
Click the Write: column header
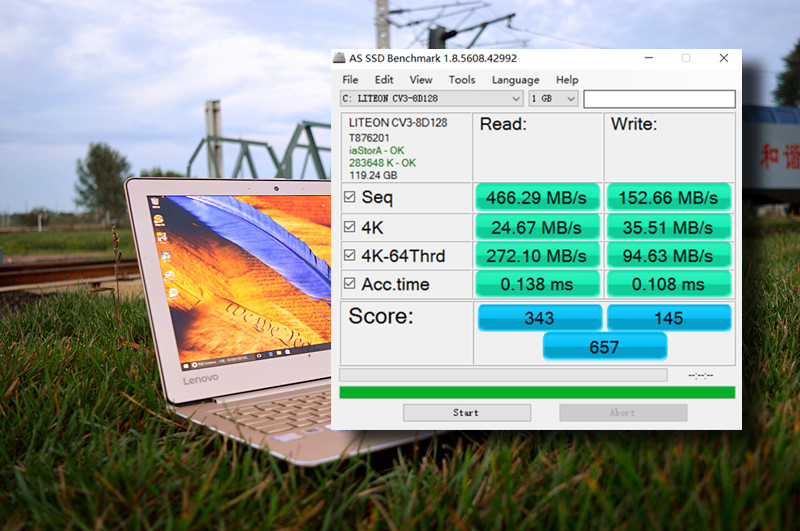(x=634, y=124)
